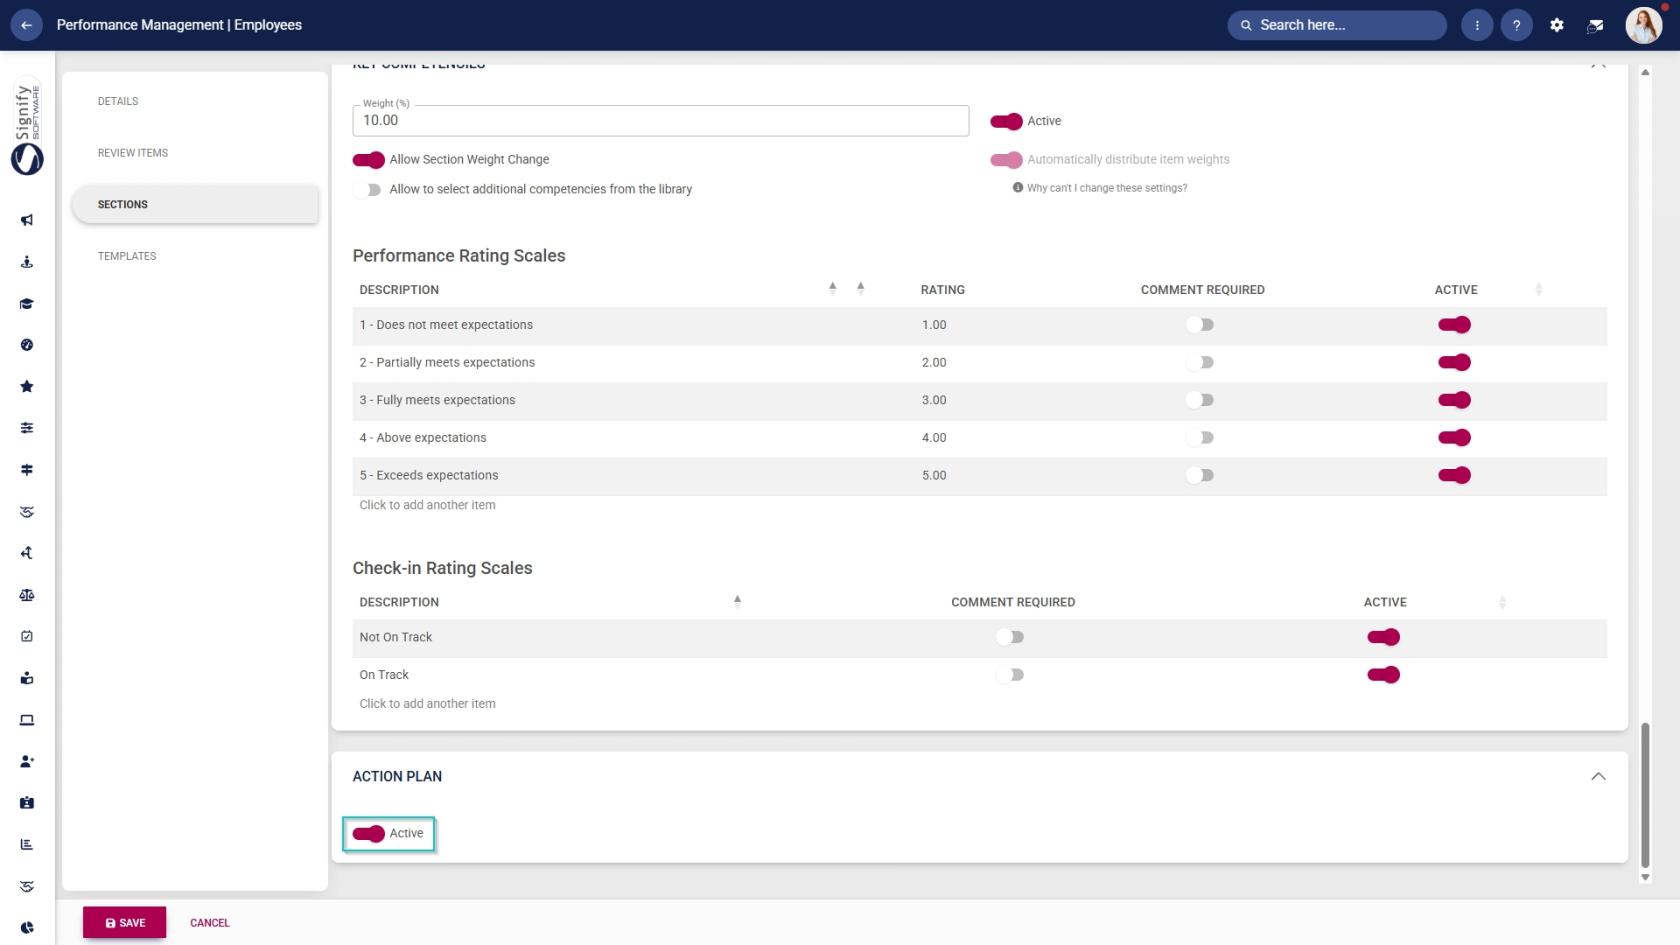
Task: Open the user profile avatar
Action: (x=1643, y=25)
